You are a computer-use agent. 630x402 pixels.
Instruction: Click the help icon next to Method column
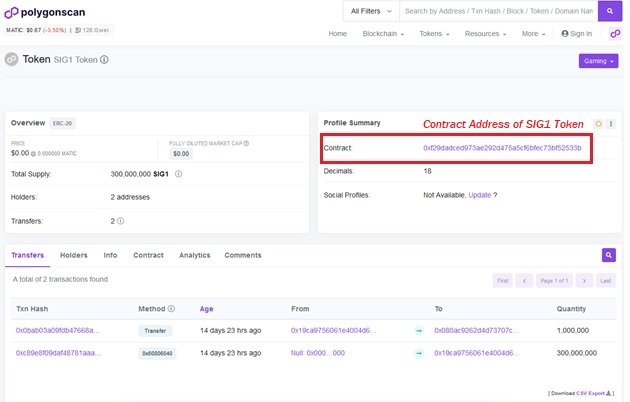click(x=171, y=309)
